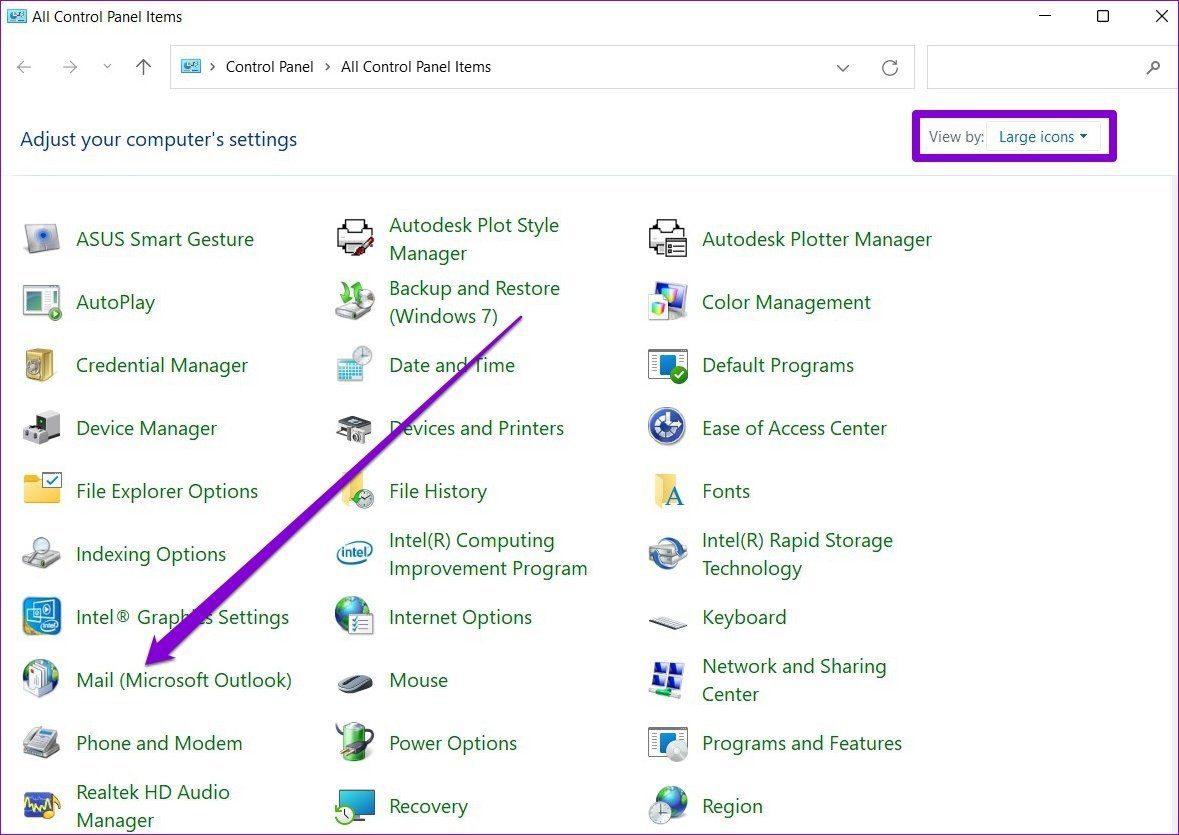Screen dimensions: 1179x835
Task: Click the address bar Control Panel icon
Action: tap(191, 66)
